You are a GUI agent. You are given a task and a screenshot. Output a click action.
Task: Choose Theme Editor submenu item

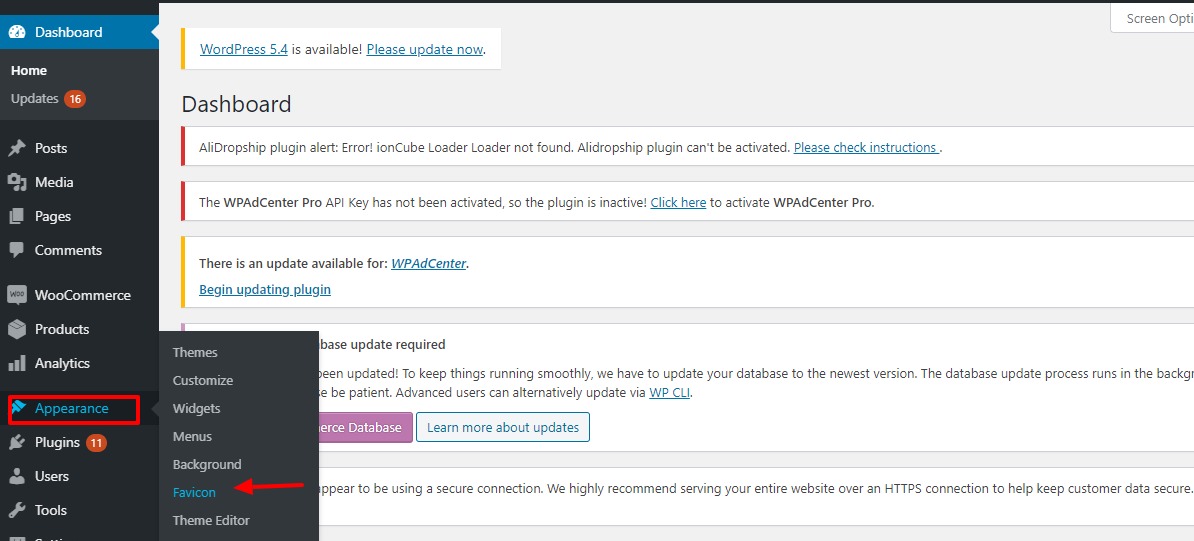pyautogui.click(x=211, y=520)
